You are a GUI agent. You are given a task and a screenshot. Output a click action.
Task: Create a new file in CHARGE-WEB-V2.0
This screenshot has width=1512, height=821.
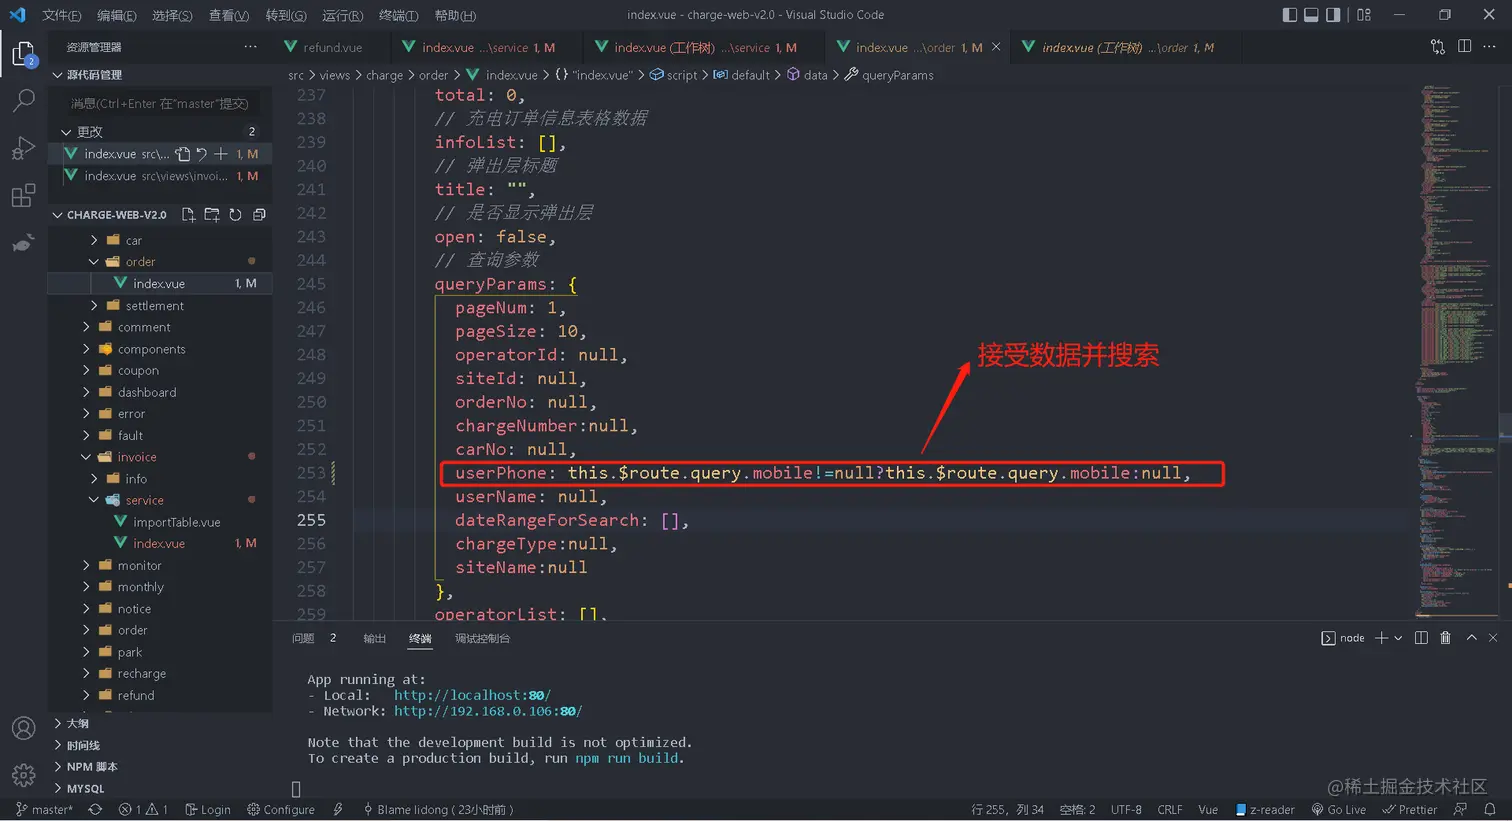click(188, 215)
